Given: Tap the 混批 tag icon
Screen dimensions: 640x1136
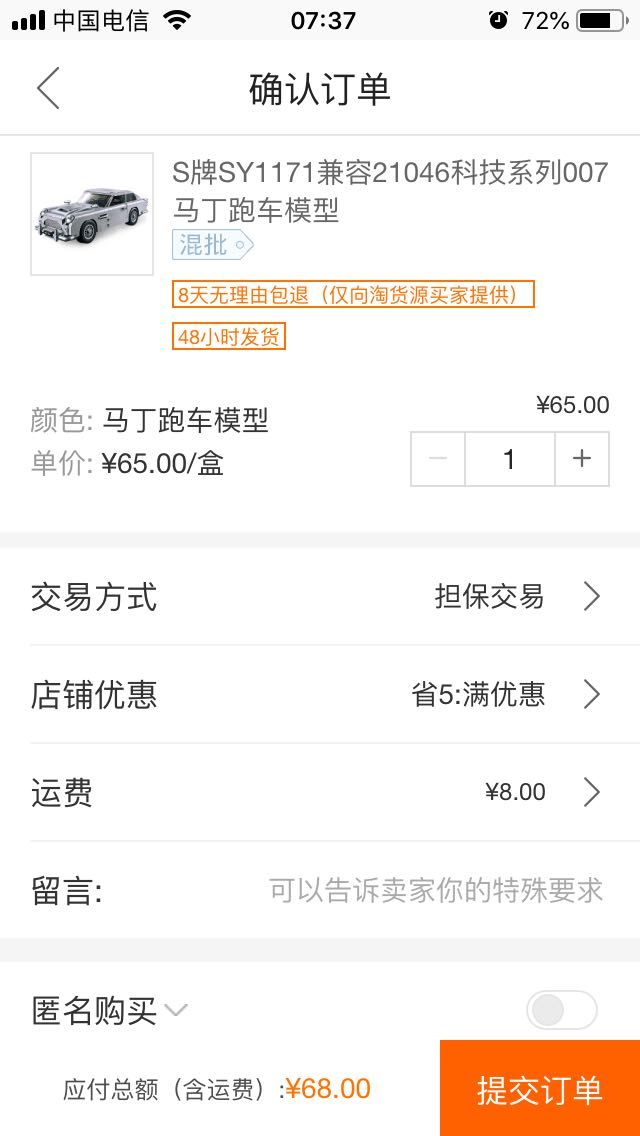Looking at the screenshot, I should pos(212,245).
